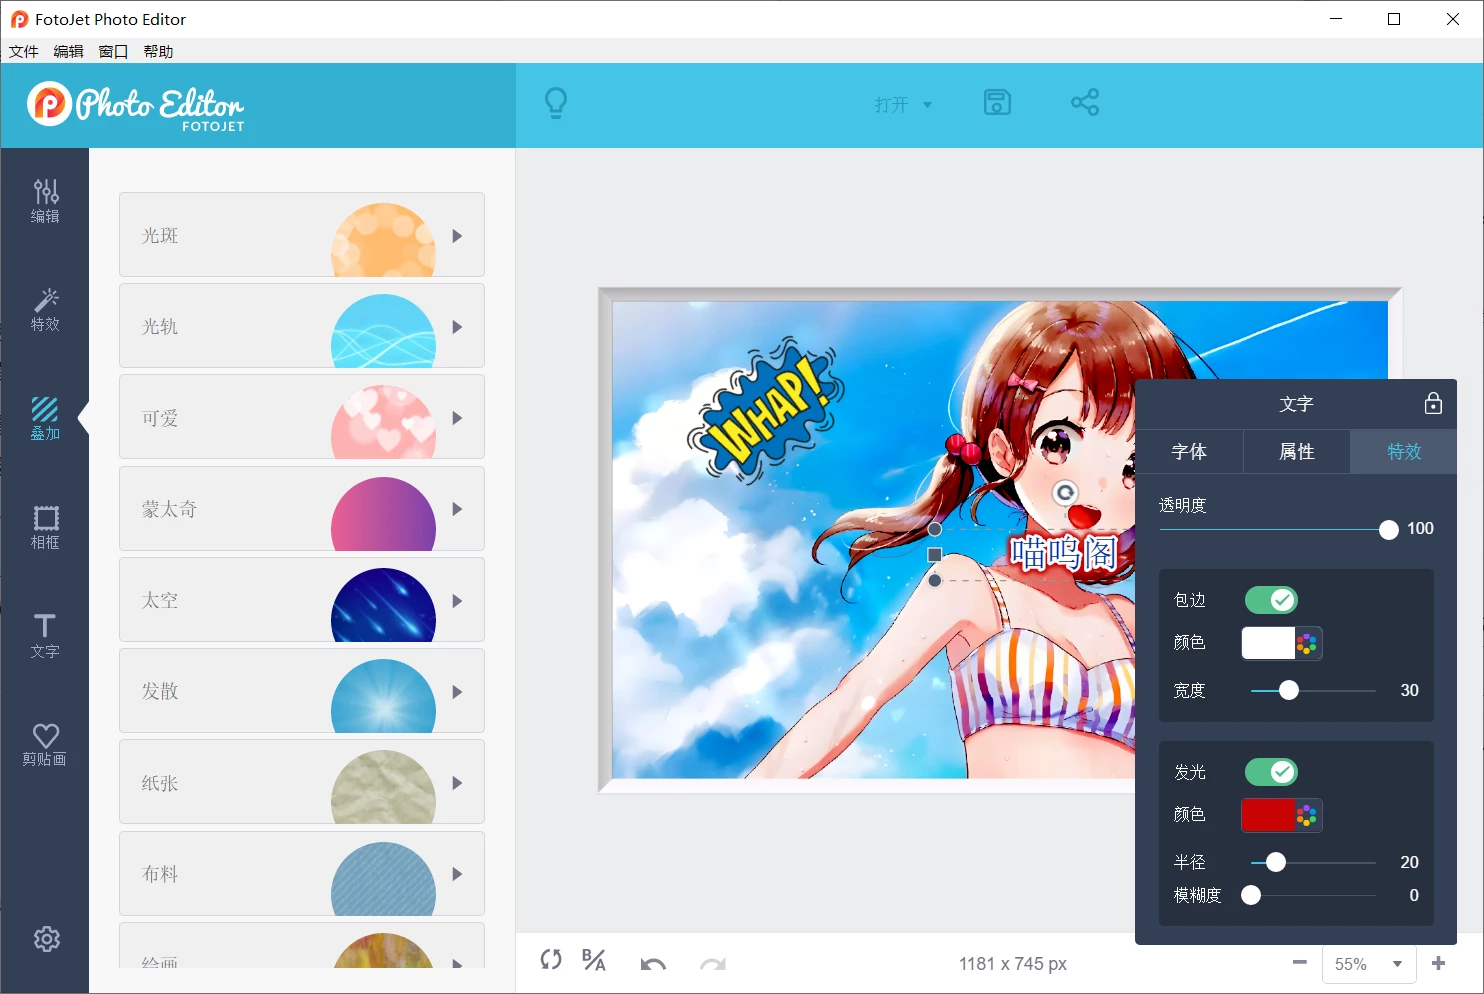Click the white 包边 color swatch

[1268, 643]
